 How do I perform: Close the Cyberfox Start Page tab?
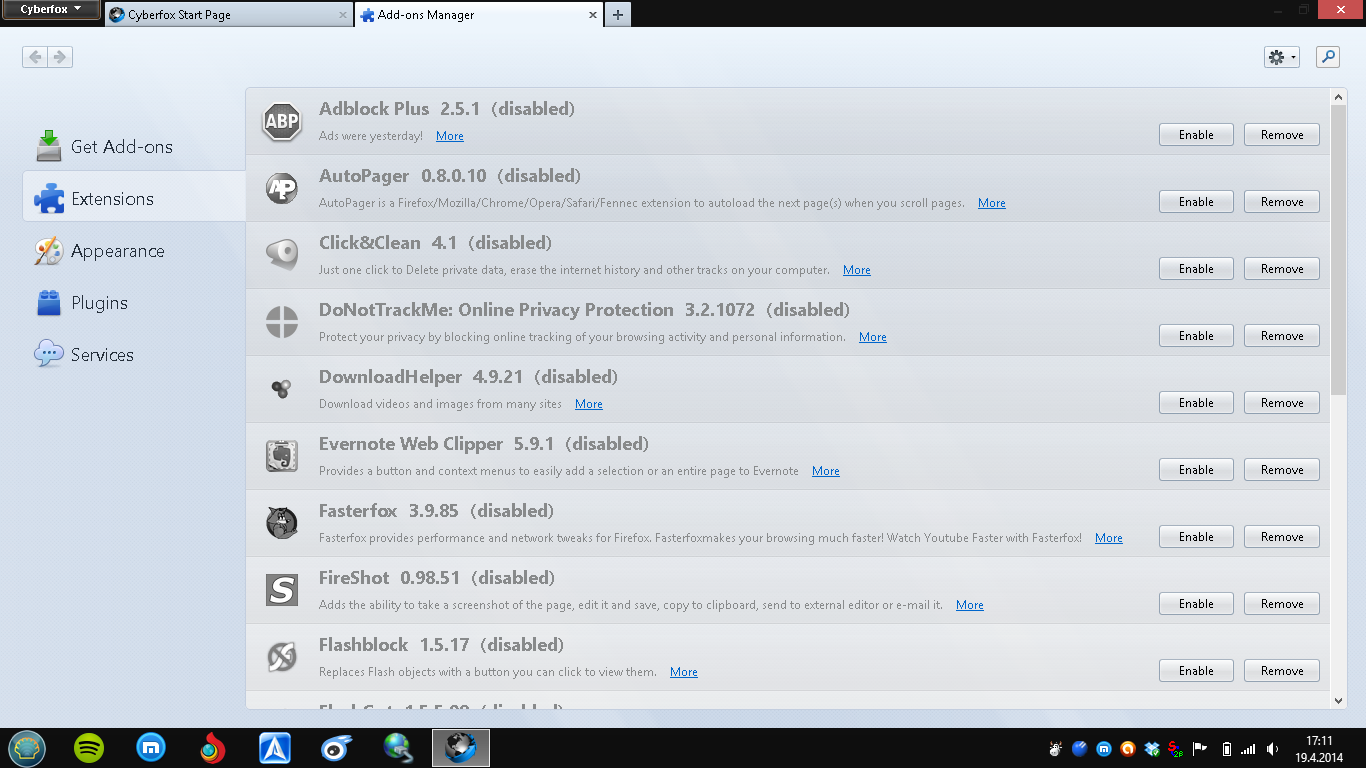tap(343, 15)
